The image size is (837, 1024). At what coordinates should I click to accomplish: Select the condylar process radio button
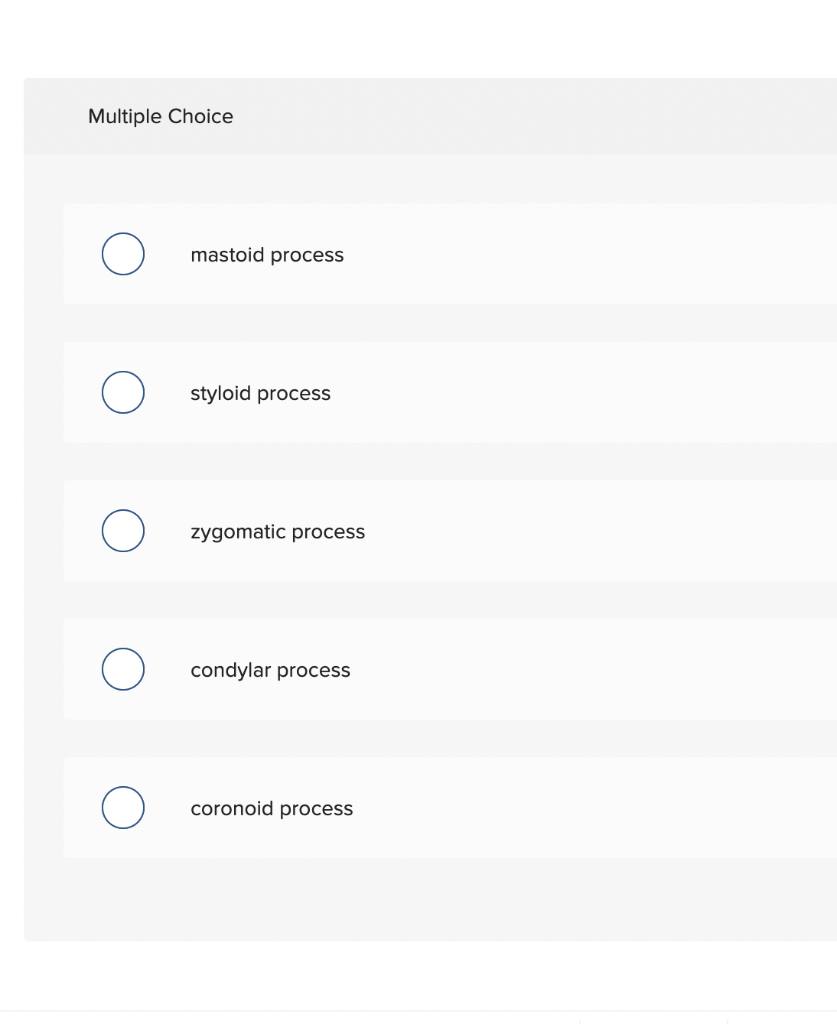pyautogui.click(x=122, y=669)
